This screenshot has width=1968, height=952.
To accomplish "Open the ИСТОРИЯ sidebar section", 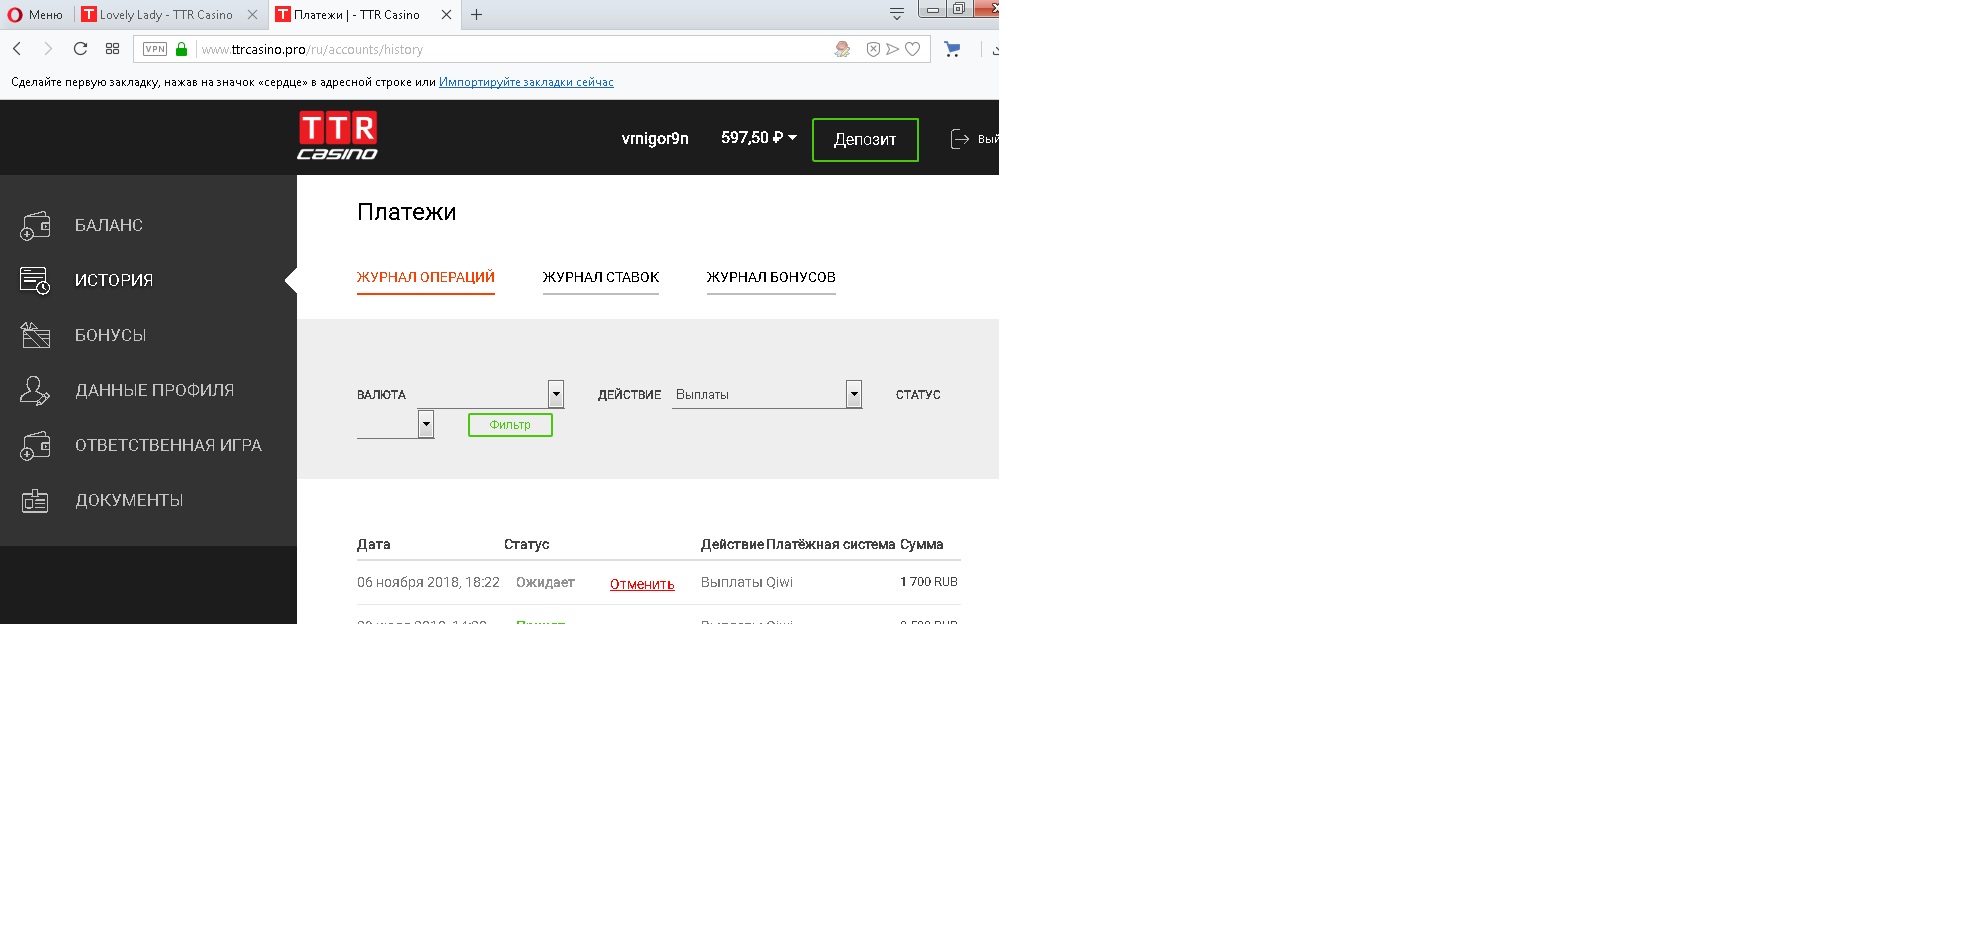I will tap(114, 281).
